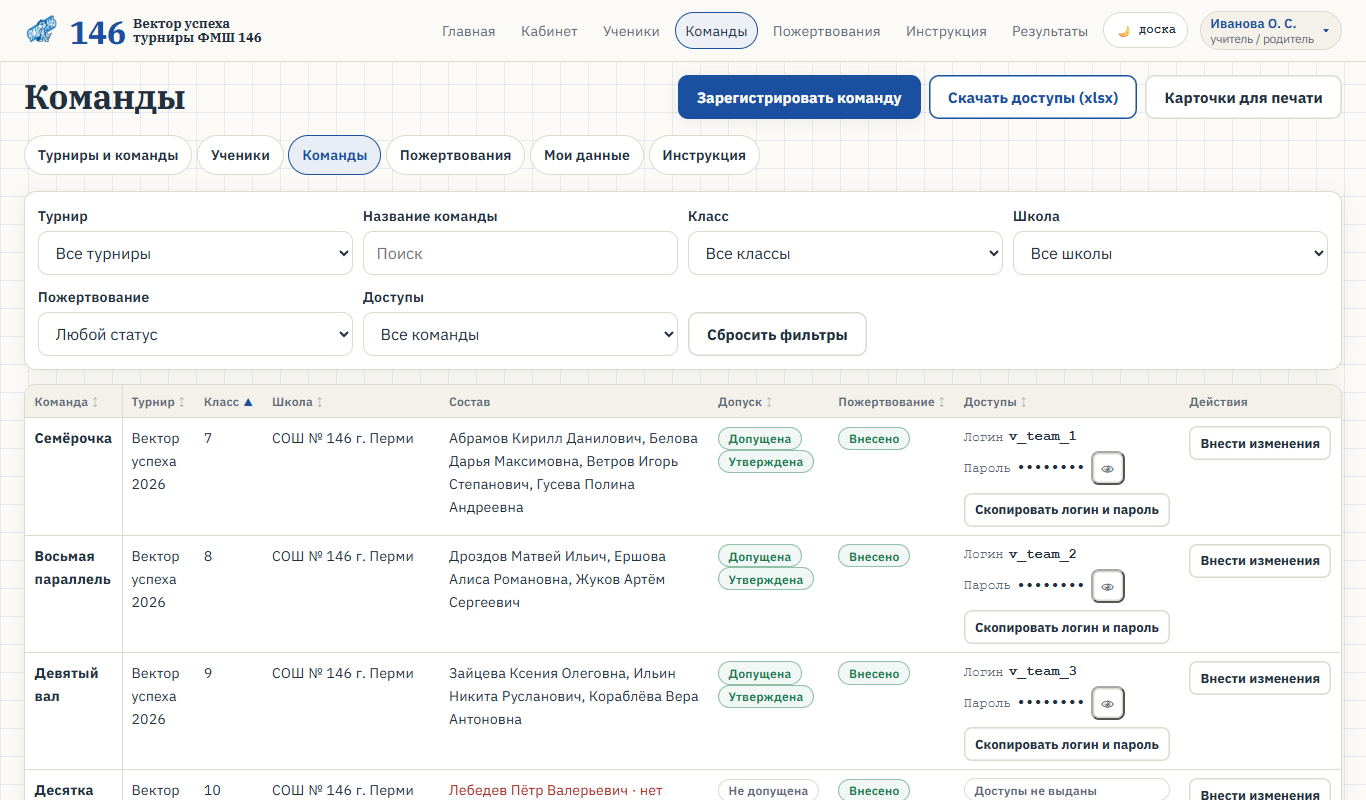Click Сбросить фильтры button
Screen dimensions: 1366x800
click(777, 334)
